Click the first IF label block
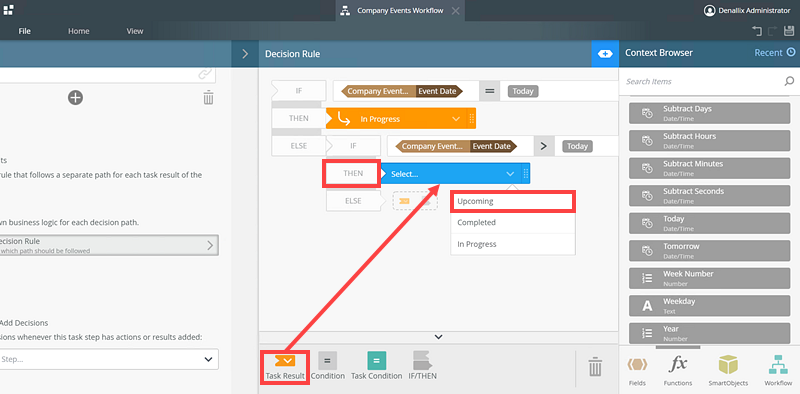Screen dimensions: 800x394 point(299,91)
